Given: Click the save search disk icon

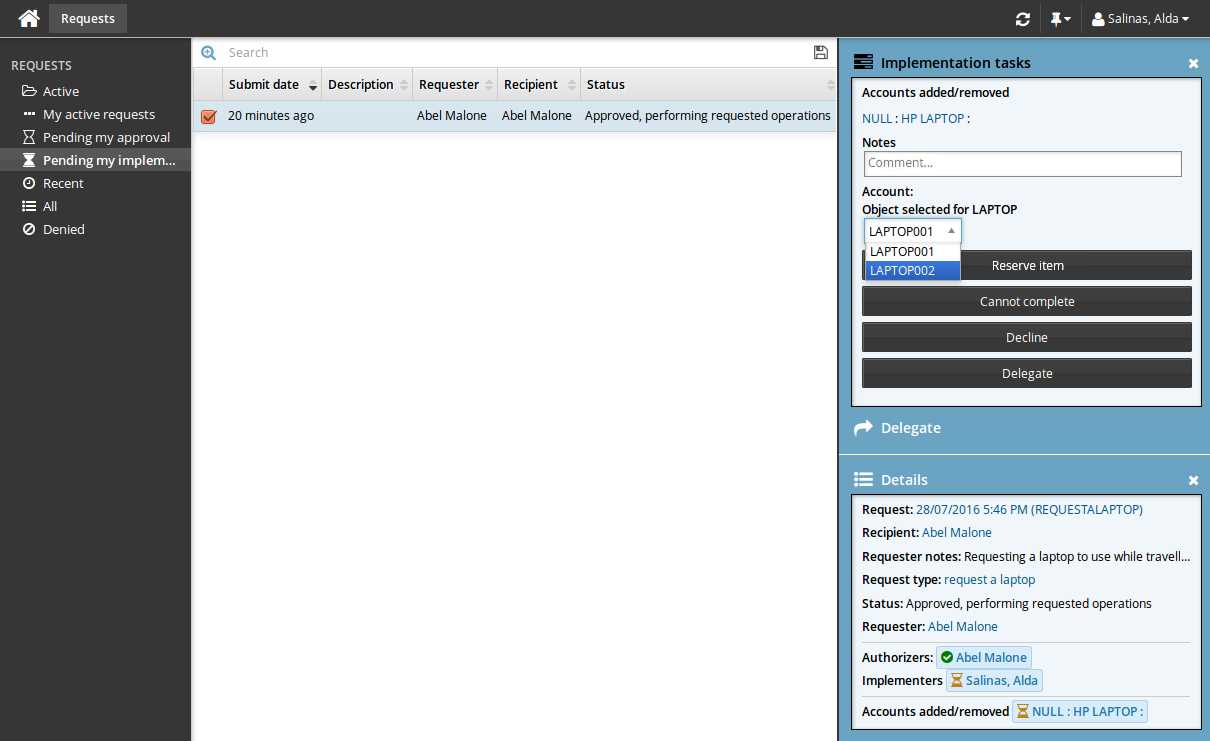Looking at the screenshot, I should [x=821, y=53].
